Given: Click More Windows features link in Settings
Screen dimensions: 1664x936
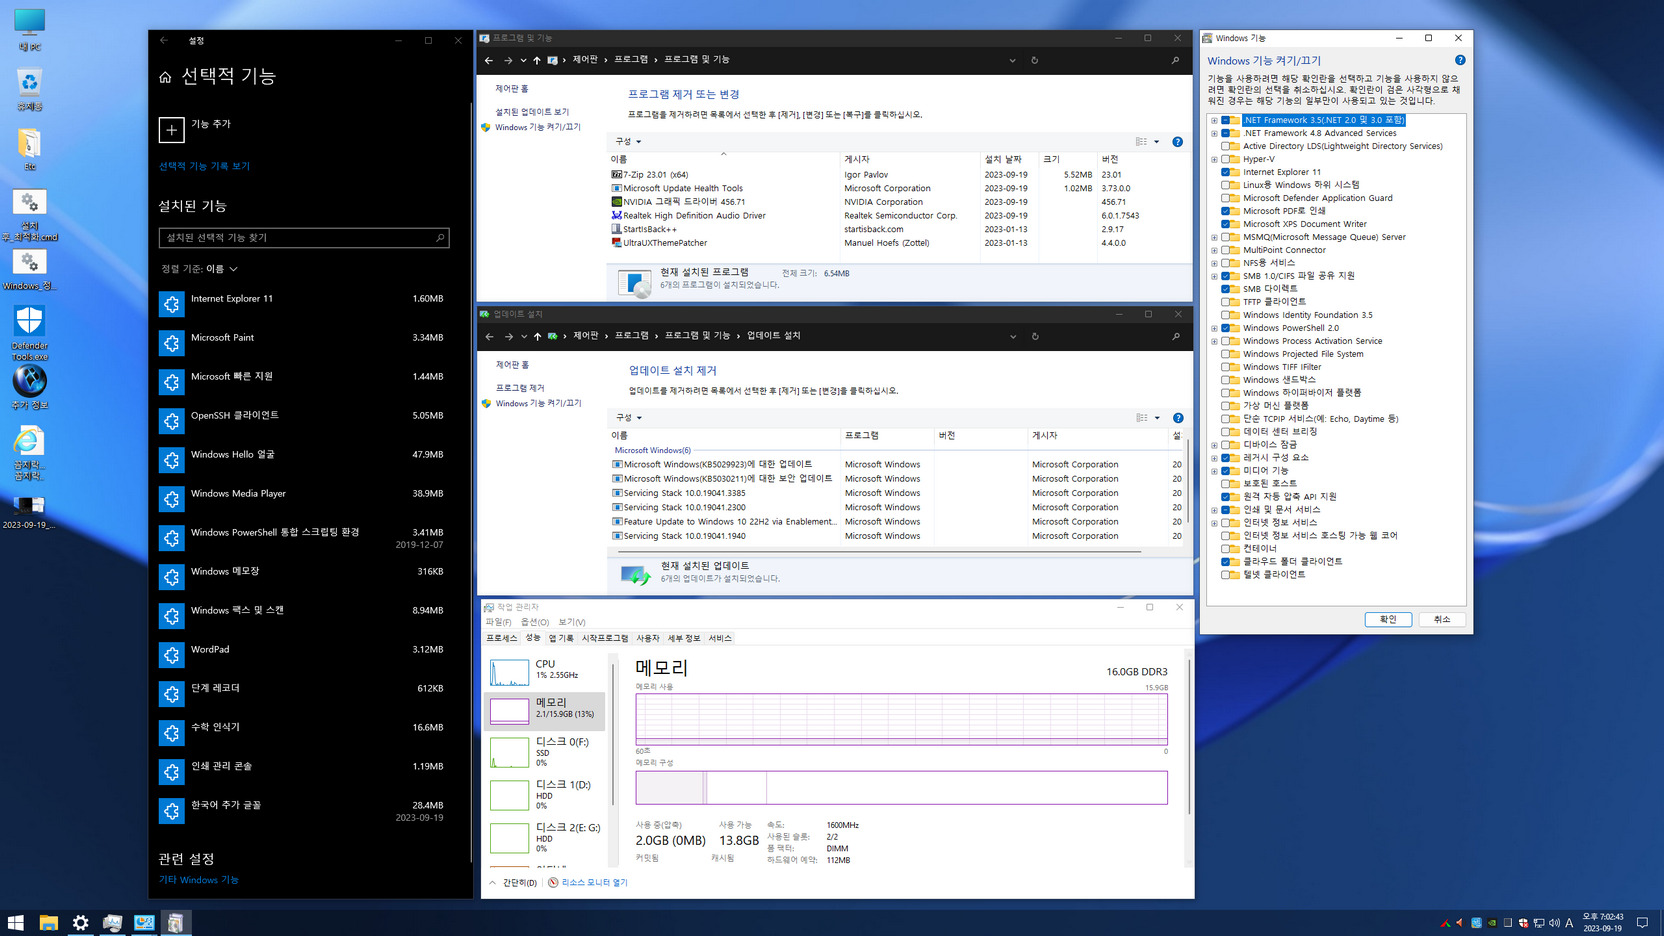Looking at the screenshot, I should point(199,880).
